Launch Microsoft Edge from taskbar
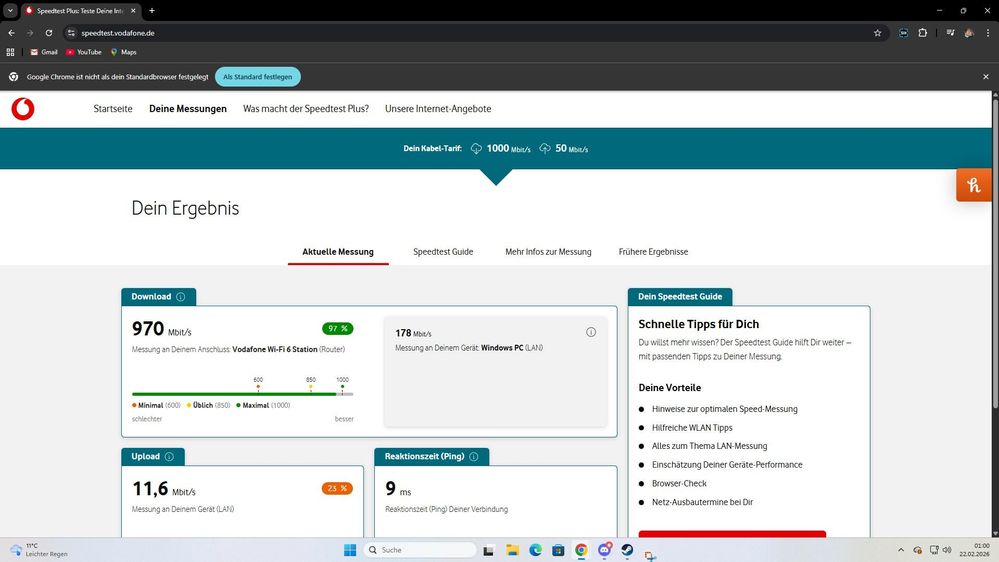This screenshot has height=562, width=999. click(x=535, y=550)
